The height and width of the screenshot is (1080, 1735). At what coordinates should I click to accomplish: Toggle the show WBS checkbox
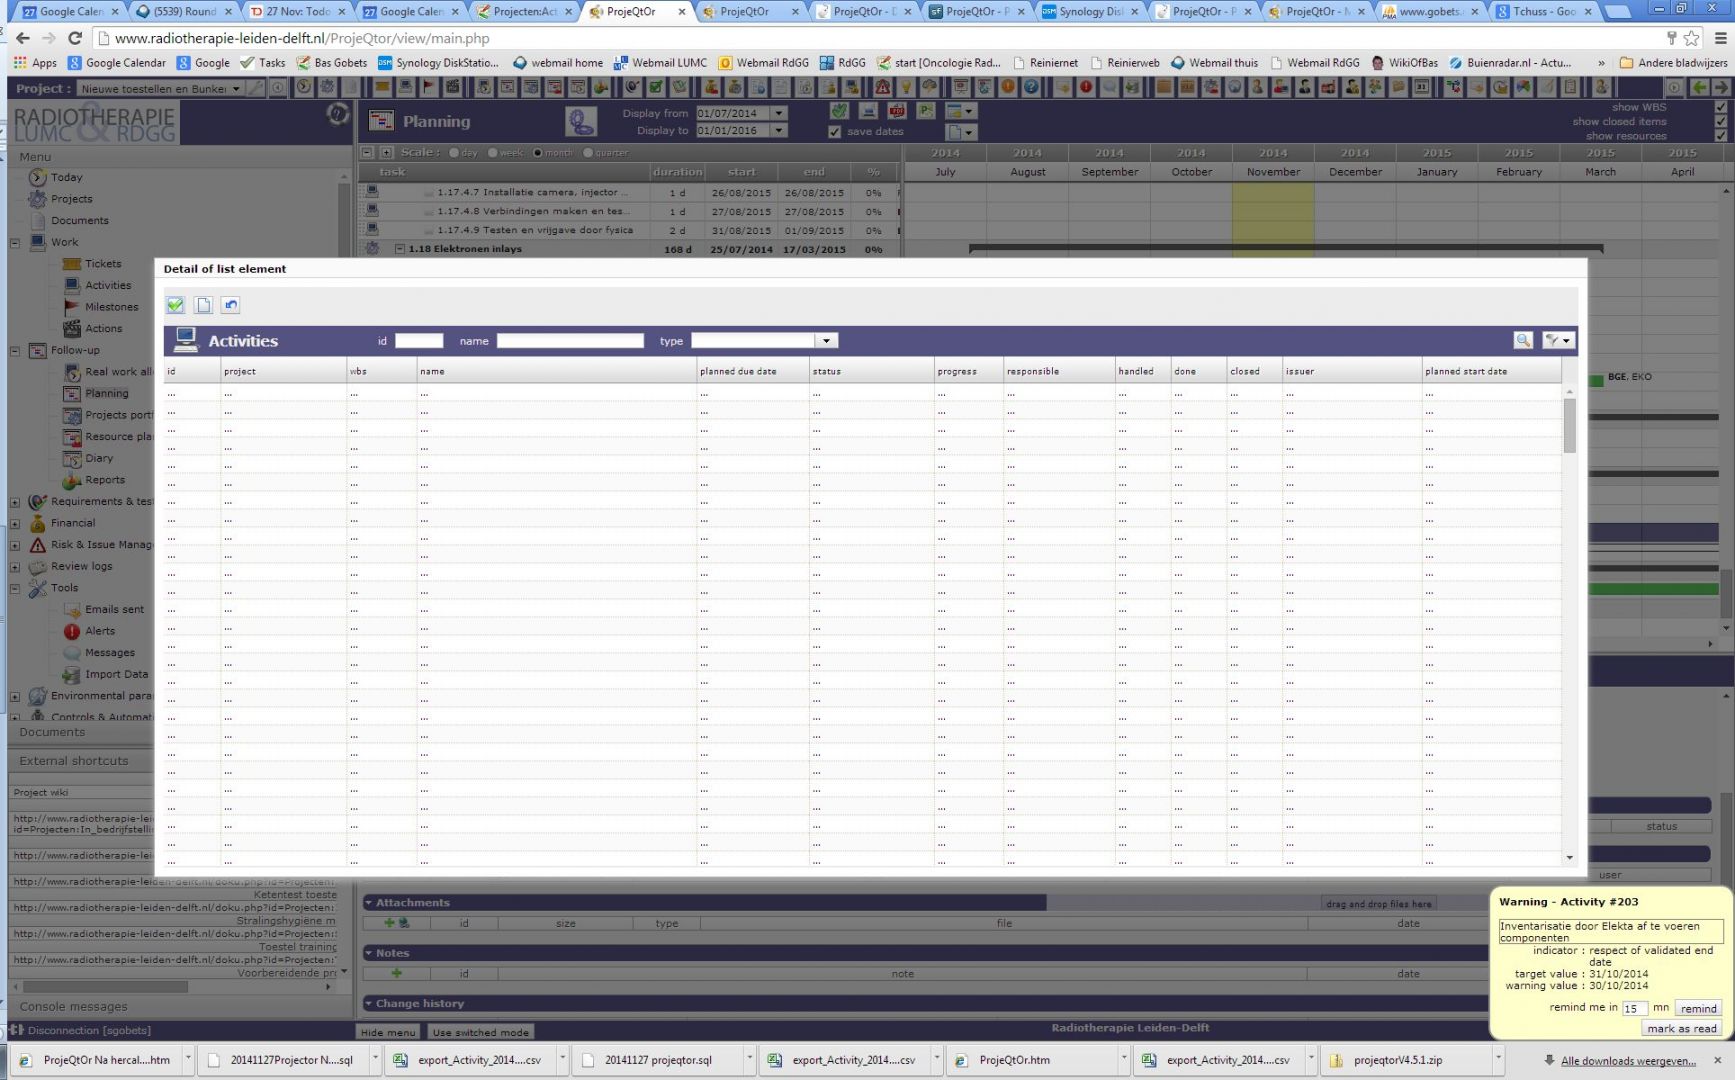pos(1721,107)
